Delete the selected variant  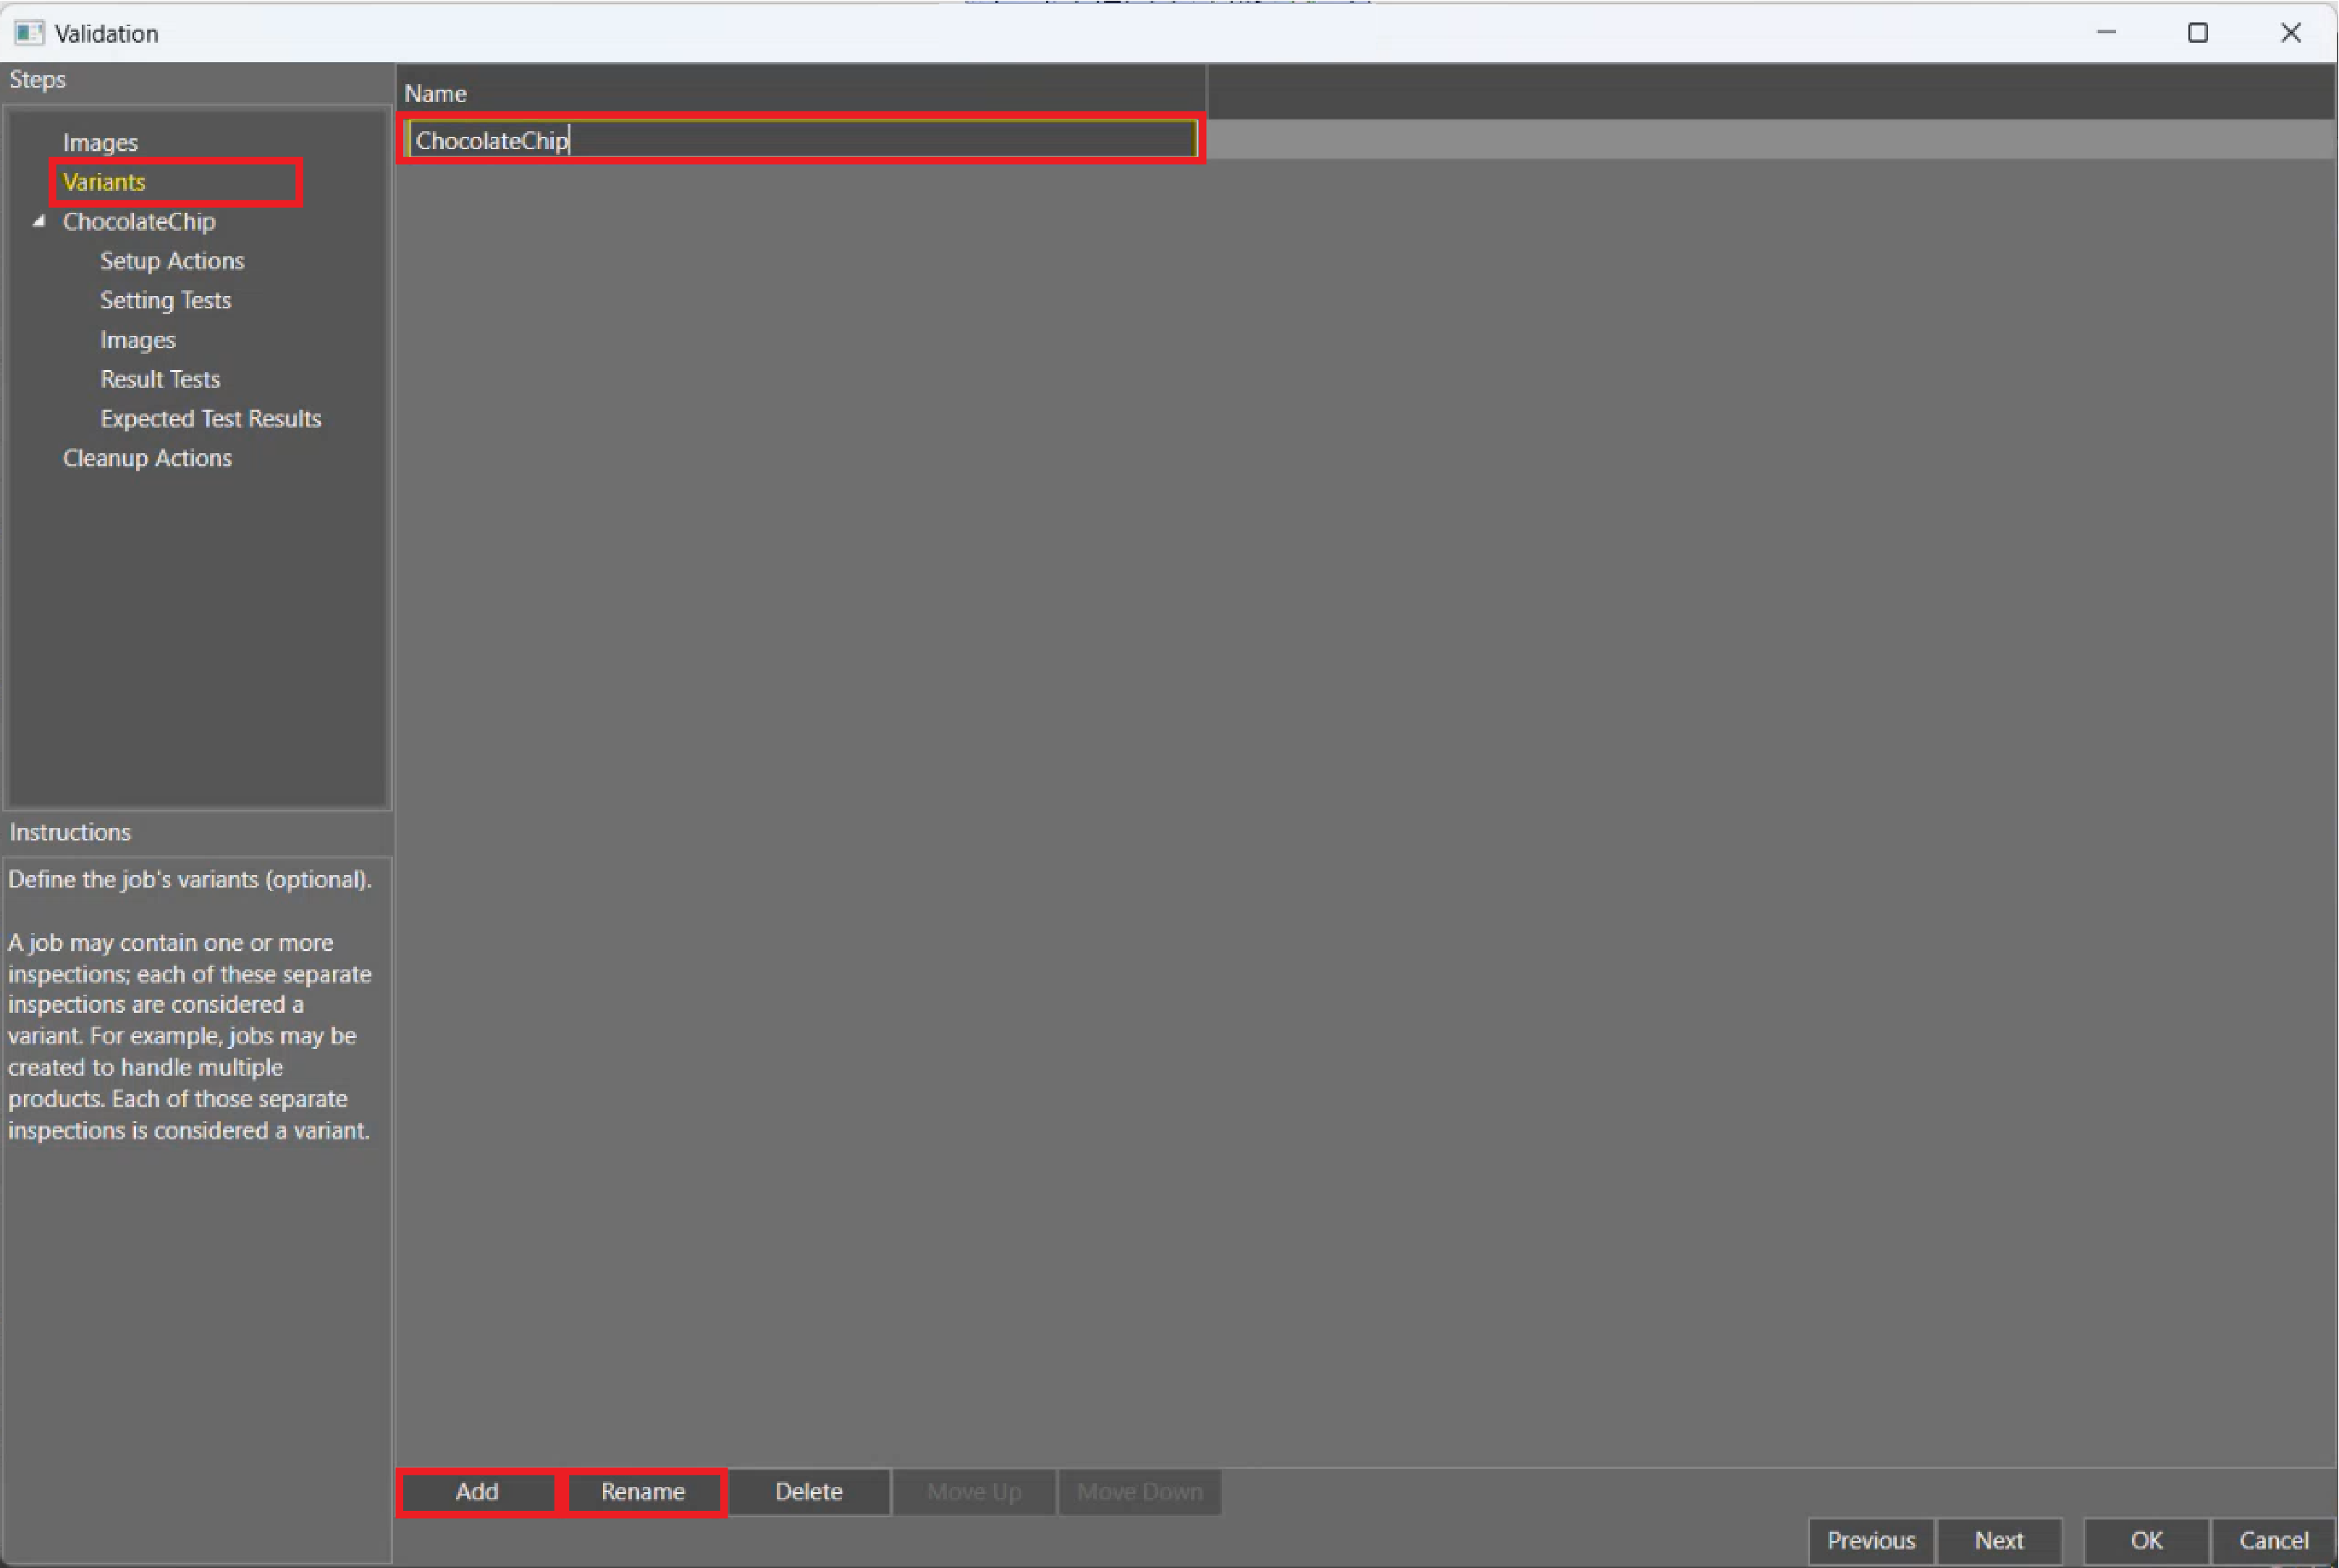pyautogui.click(x=808, y=1491)
